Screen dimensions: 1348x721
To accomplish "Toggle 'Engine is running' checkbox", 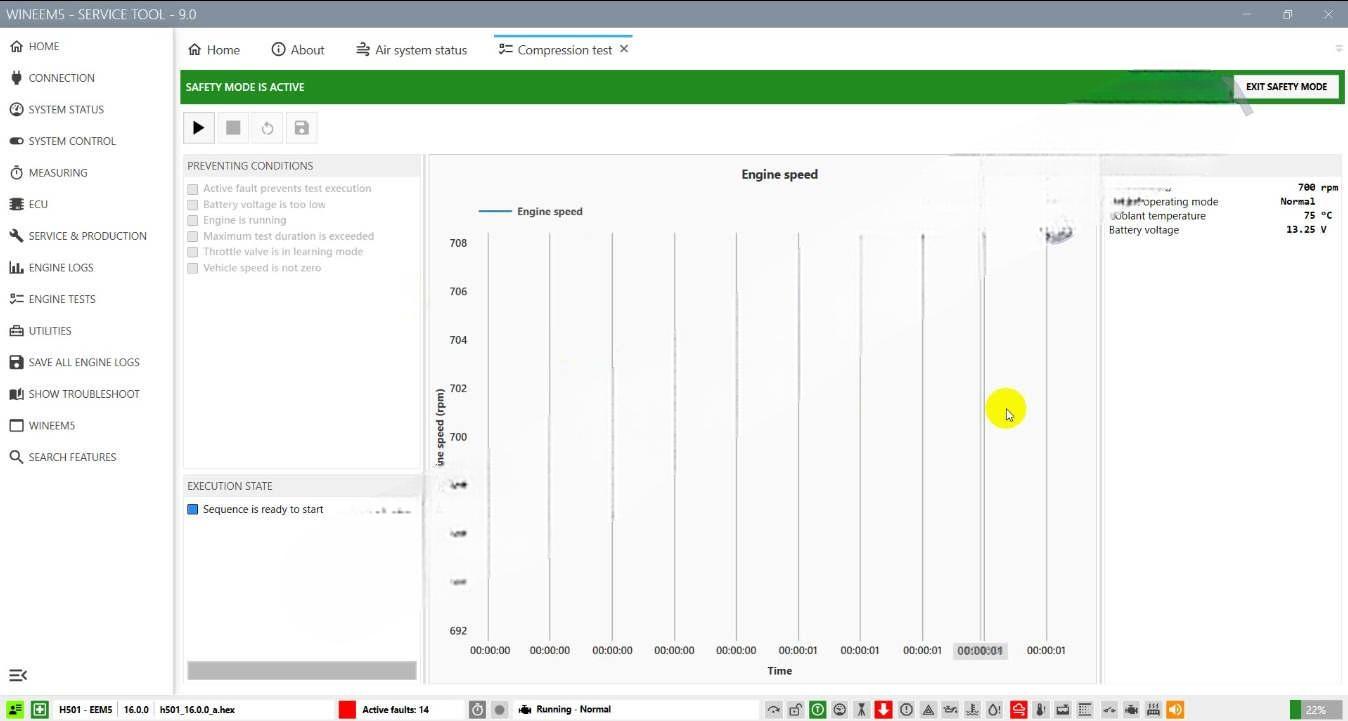I will (193, 221).
